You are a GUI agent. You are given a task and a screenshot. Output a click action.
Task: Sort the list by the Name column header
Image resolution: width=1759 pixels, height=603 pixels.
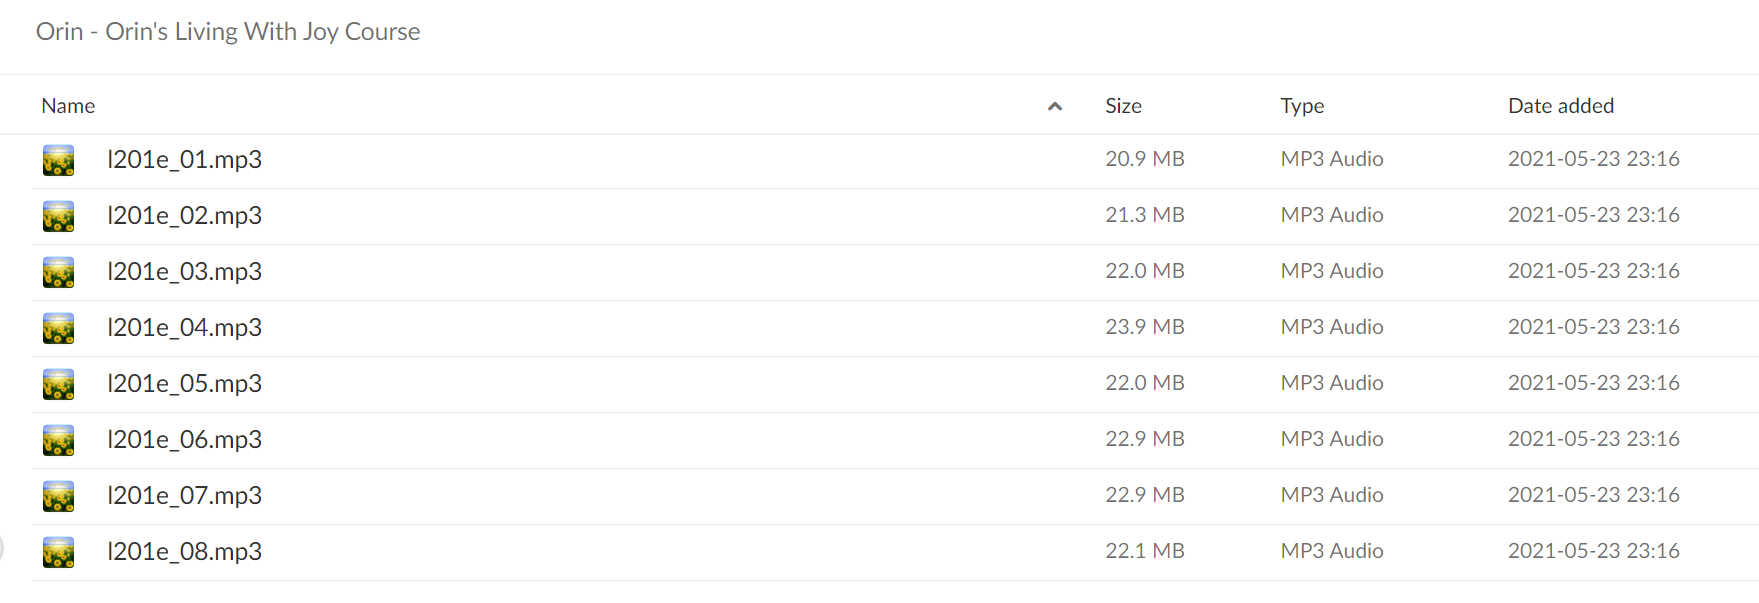point(68,106)
